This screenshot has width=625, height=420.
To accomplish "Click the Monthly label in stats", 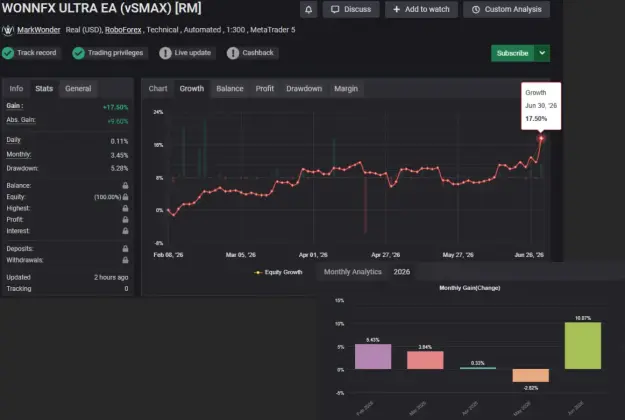I will pyautogui.click(x=19, y=155).
